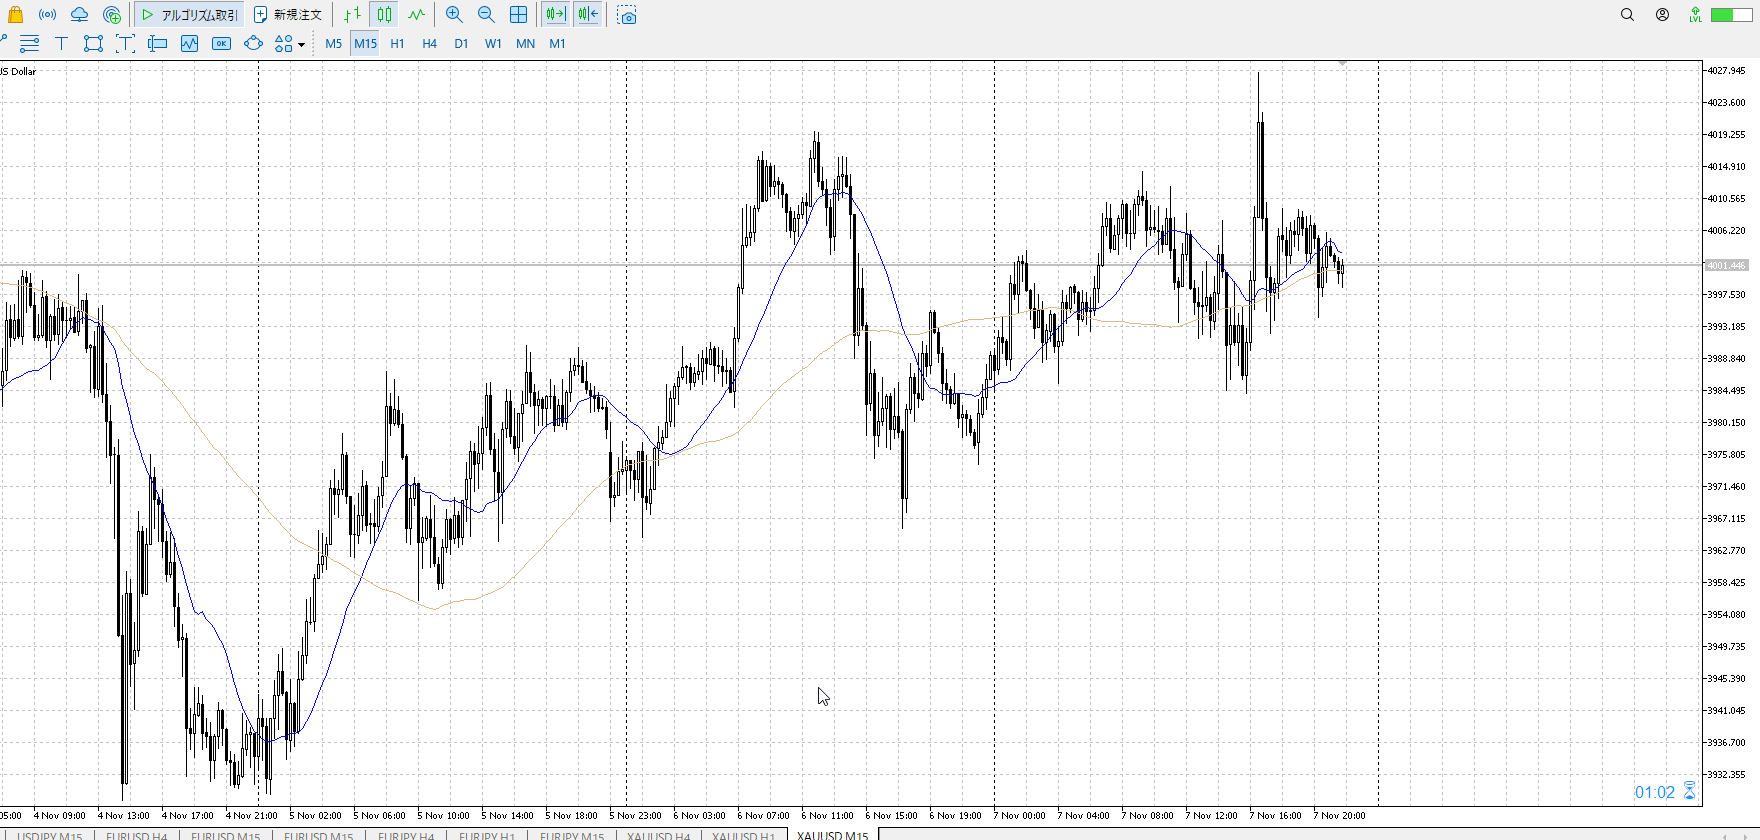Switch to line chart display

(x=416, y=15)
